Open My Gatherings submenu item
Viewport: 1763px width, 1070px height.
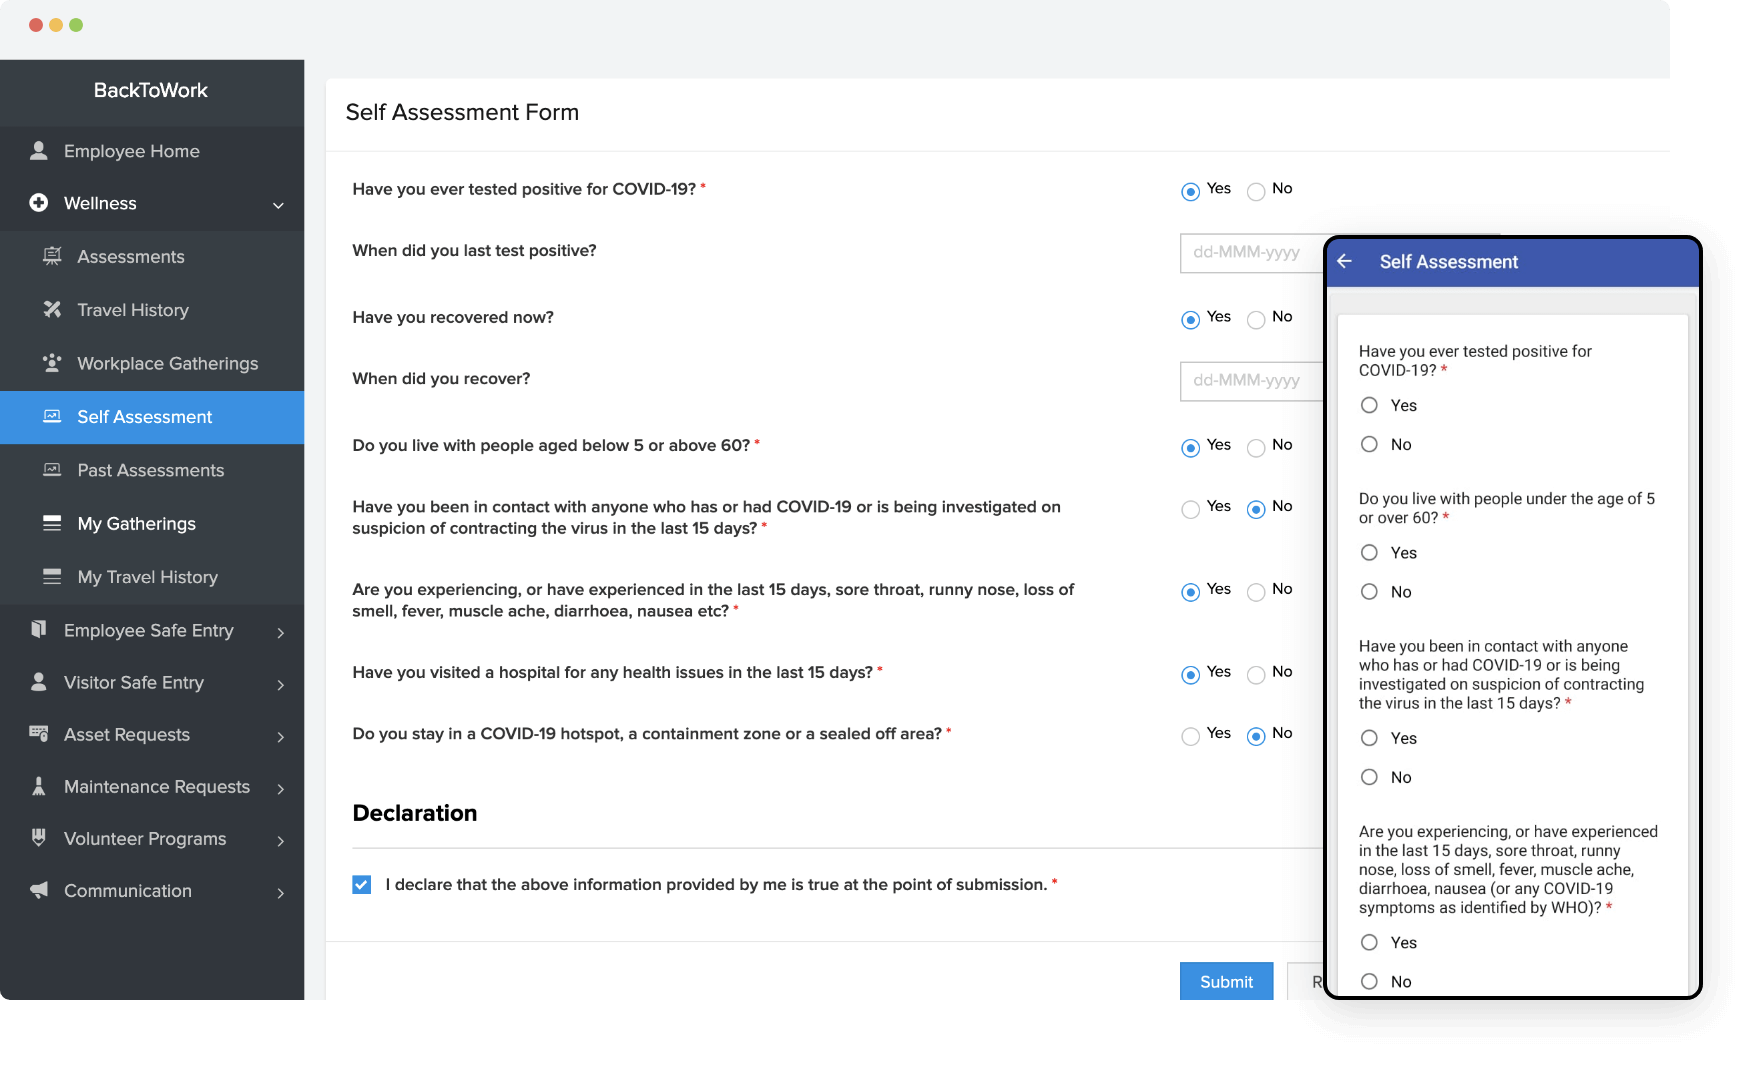click(152, 523)
